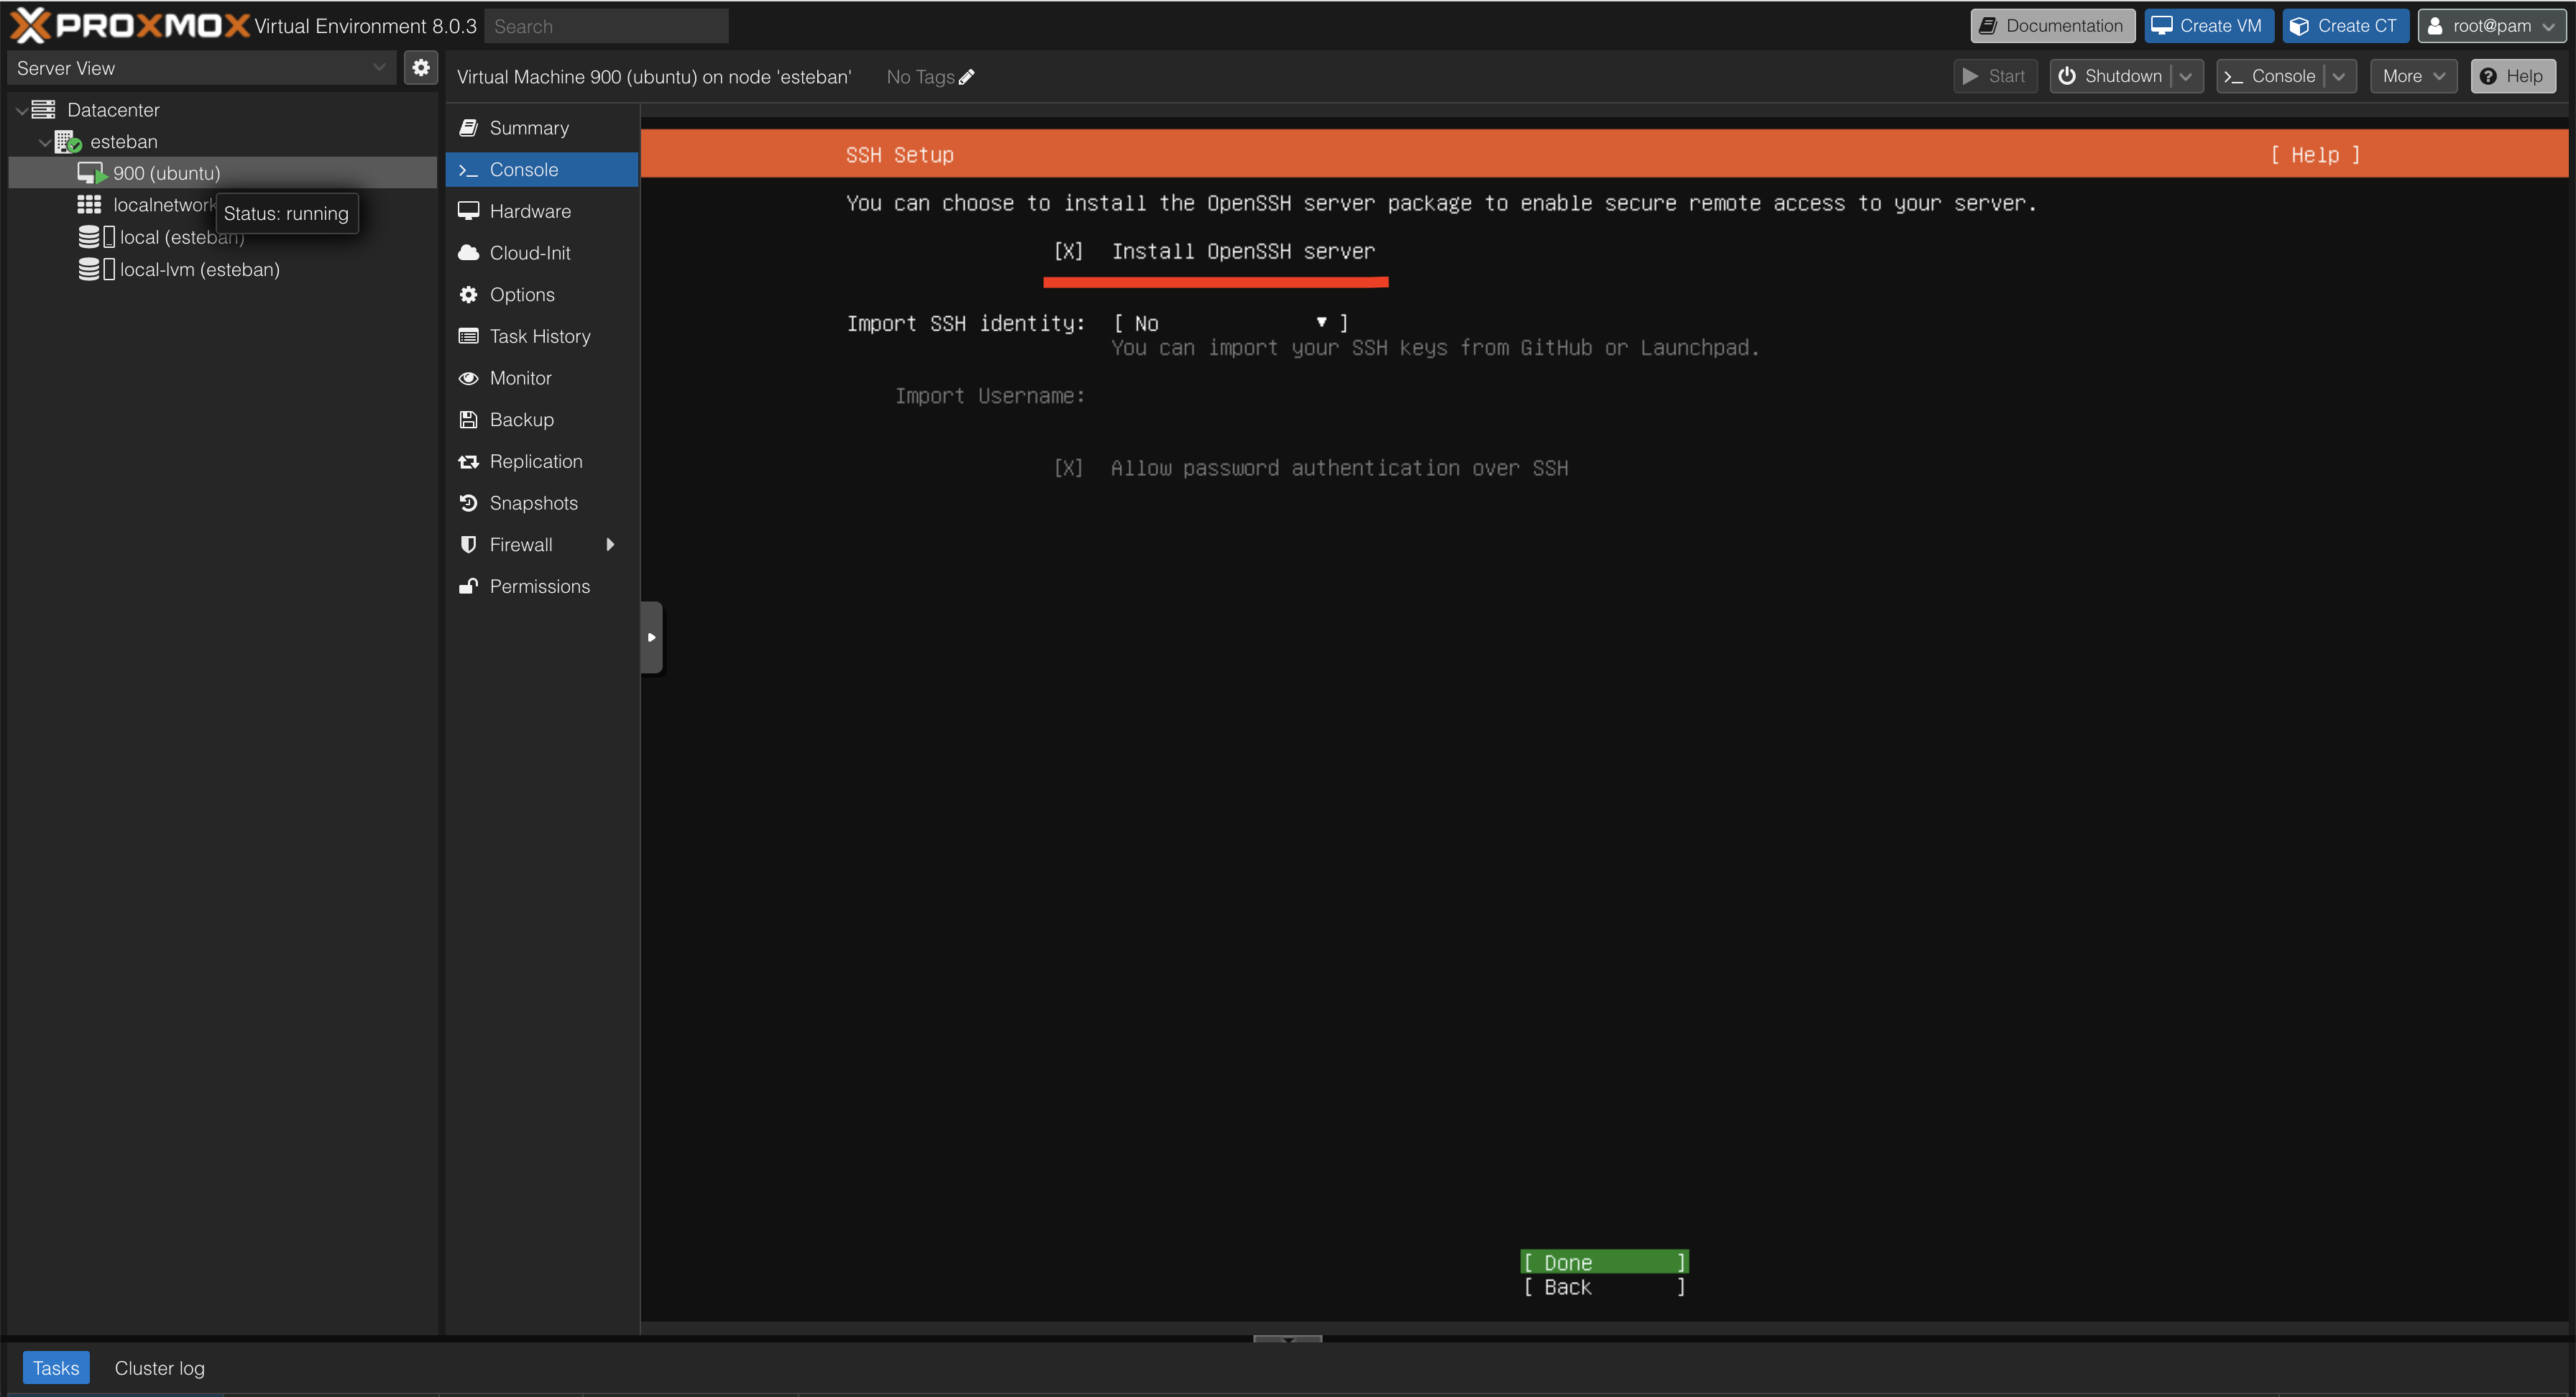Click the Start button
Viewport: 2576px width, 1397px height.
pos(1995,76)
